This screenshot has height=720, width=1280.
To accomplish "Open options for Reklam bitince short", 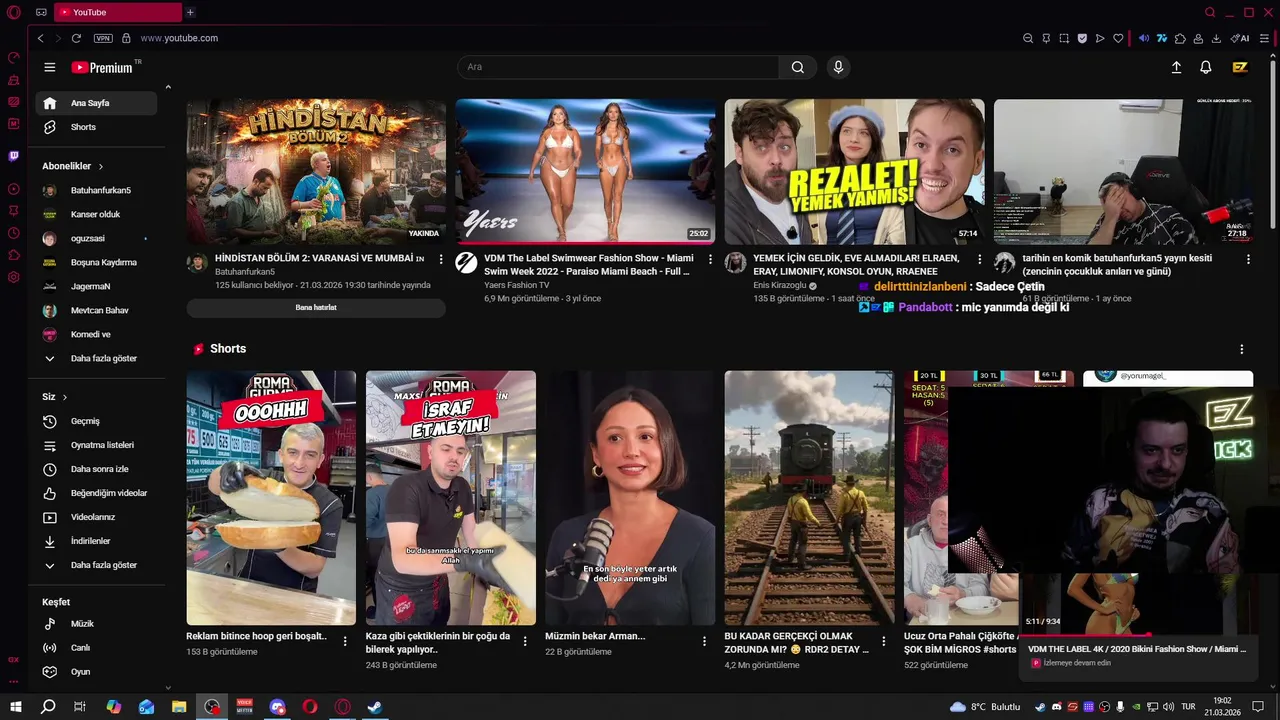I will 345,641.
